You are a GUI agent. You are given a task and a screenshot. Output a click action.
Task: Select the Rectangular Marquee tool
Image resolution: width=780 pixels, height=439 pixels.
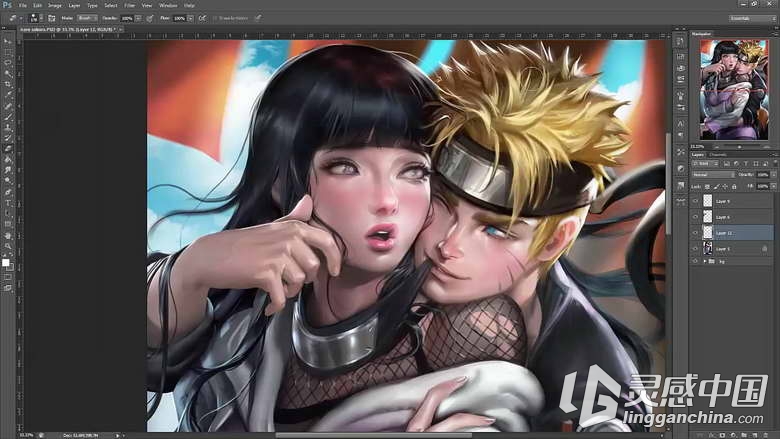click(7, 52)
